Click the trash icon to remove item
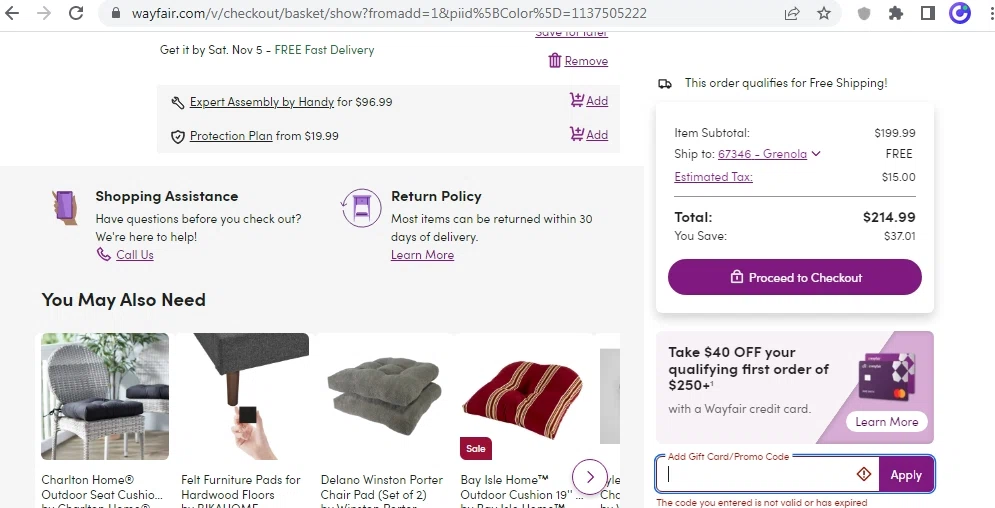Screen dimensions: 995x508 point(555,61)
